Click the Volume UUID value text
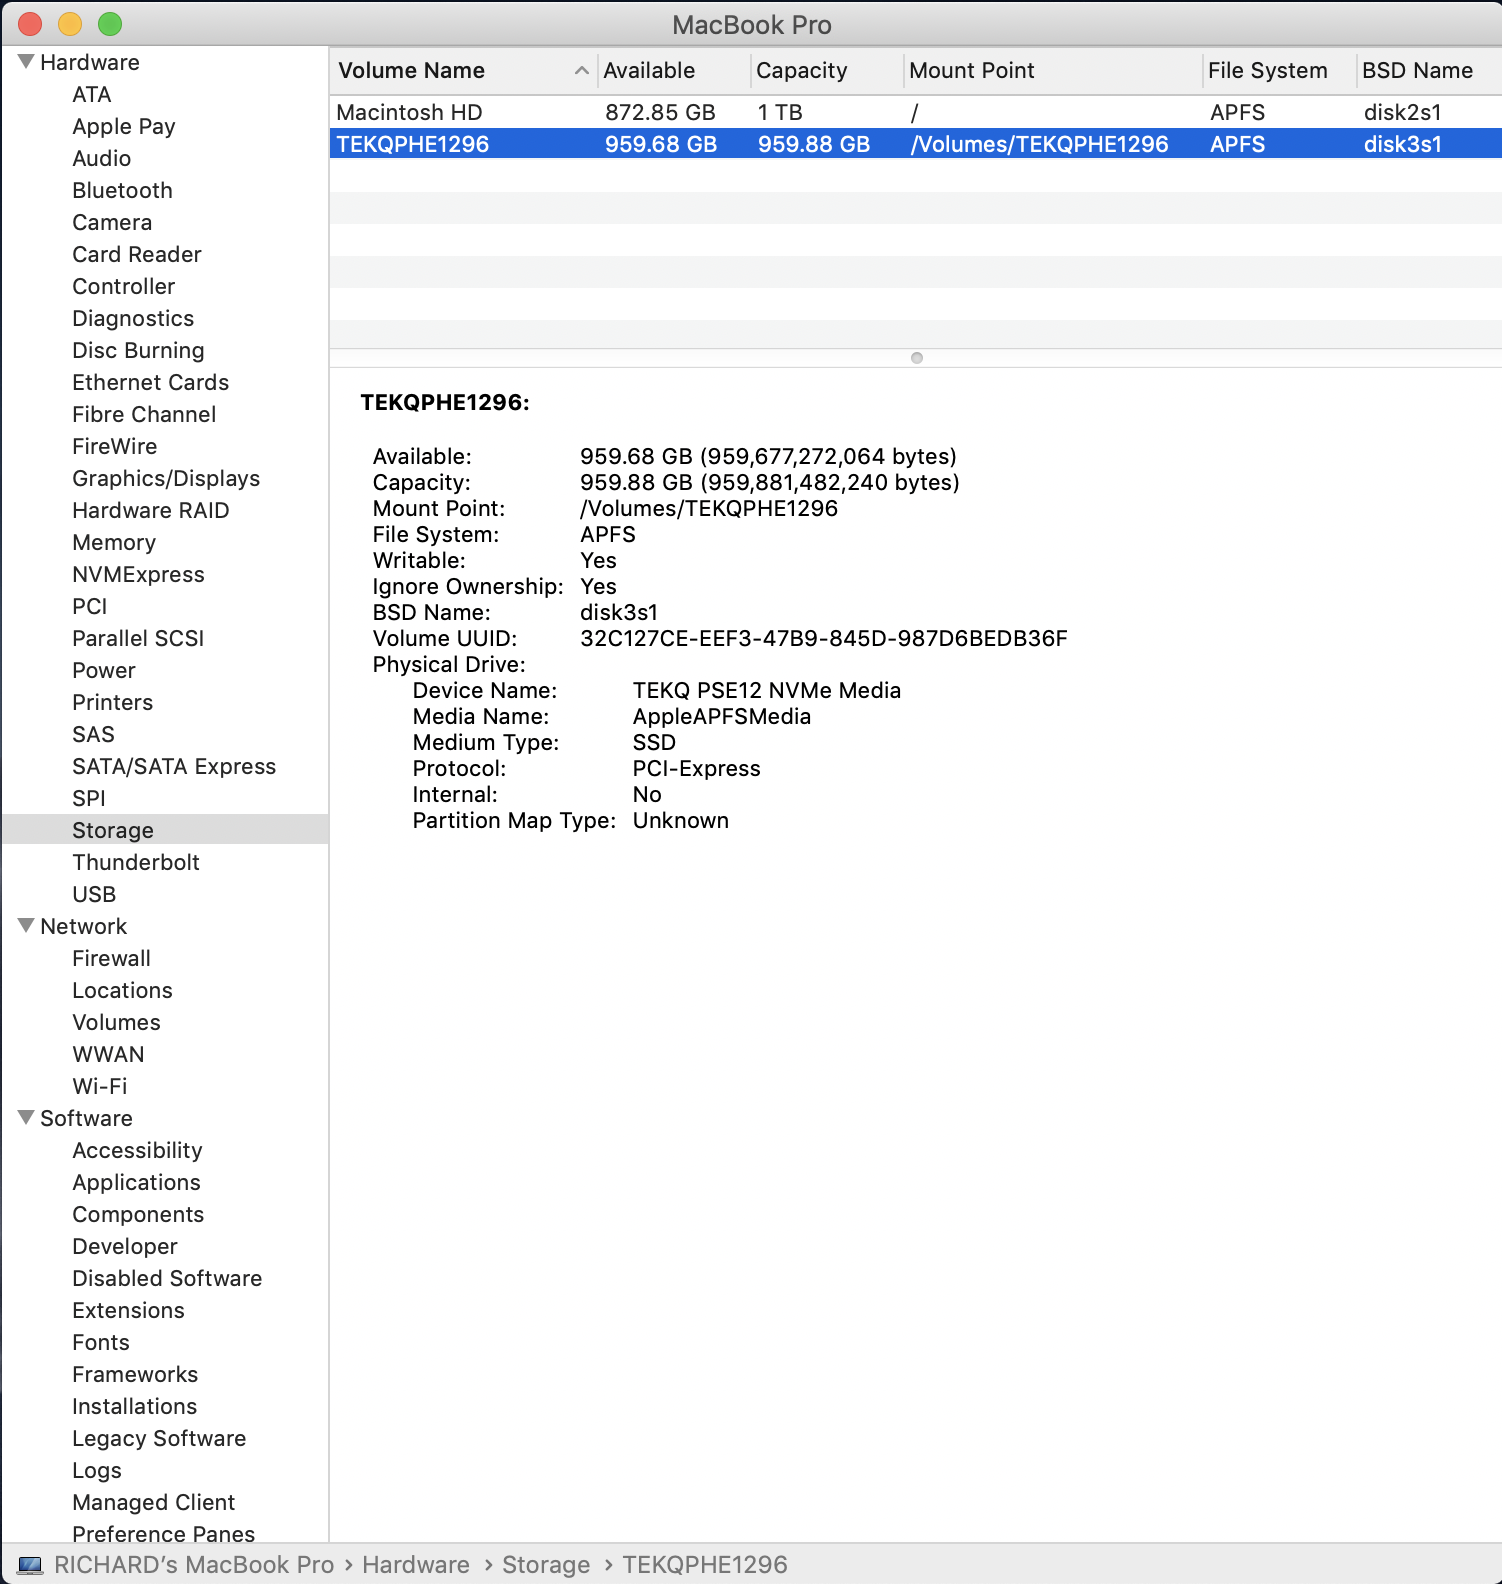Image resolution: width=1502 pixels, height=1584 pixels. 824,638
